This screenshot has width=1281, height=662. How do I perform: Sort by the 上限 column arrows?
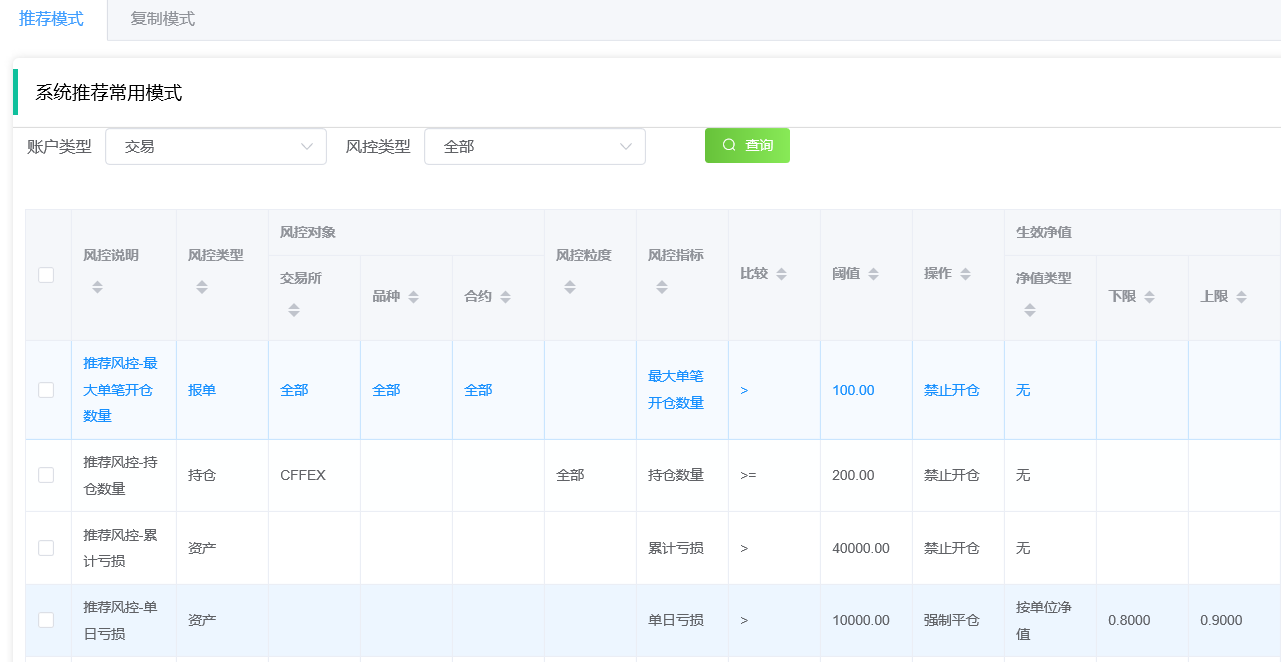point(1242,296)
